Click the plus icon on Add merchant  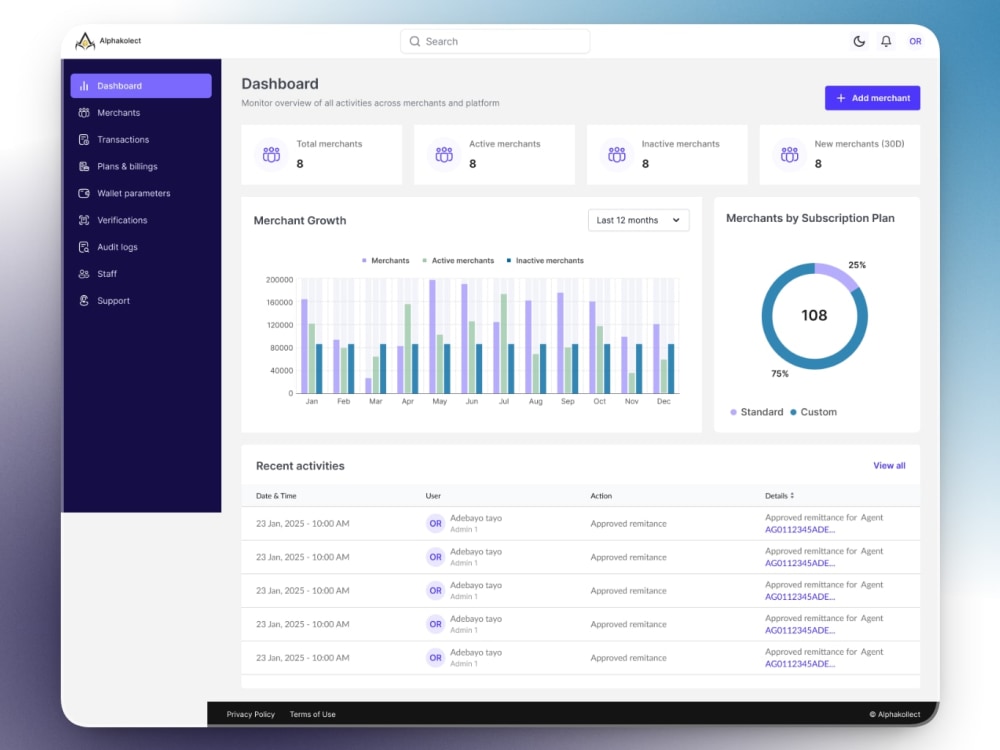click(841, 98)
